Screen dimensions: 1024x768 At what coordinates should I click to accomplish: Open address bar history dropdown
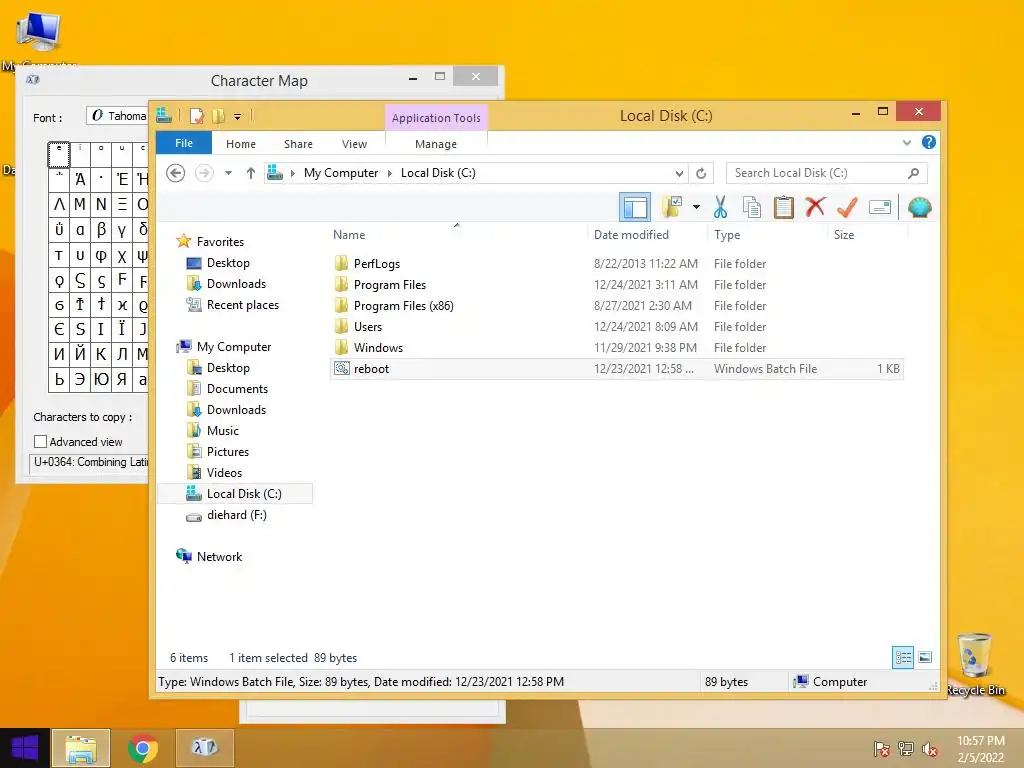679,173
